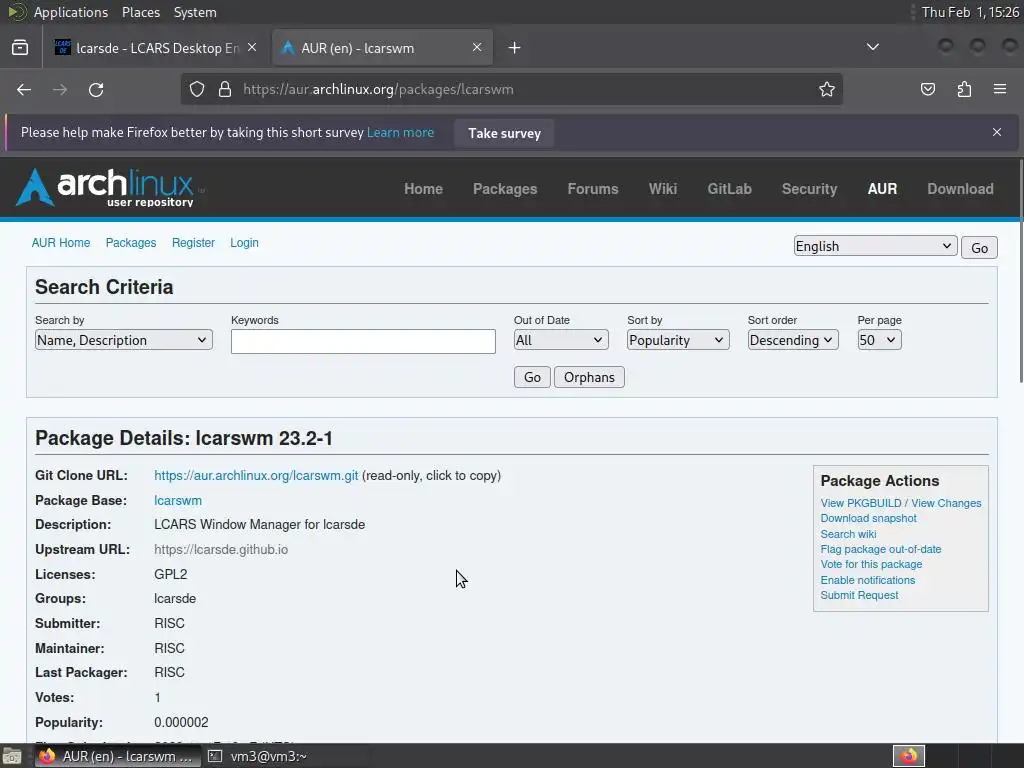The image size is (1024, 768).
Task: Click Vote for this package link
Action: pyautogui.click(x=871, y=564)
